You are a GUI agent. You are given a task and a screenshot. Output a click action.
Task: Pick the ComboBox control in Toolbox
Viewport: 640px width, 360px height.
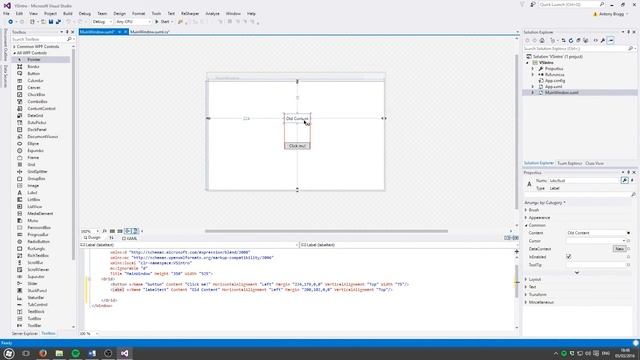coord(38,102)
